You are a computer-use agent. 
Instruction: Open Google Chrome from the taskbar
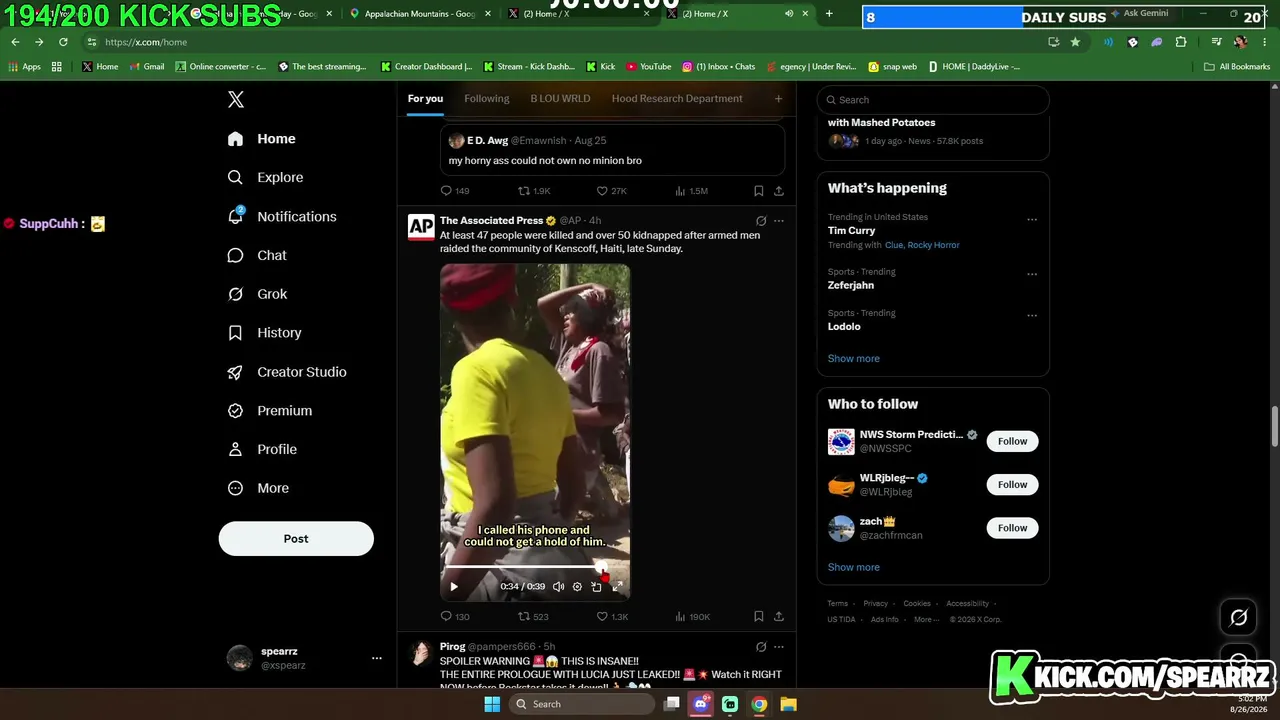(x=759, y=704)
